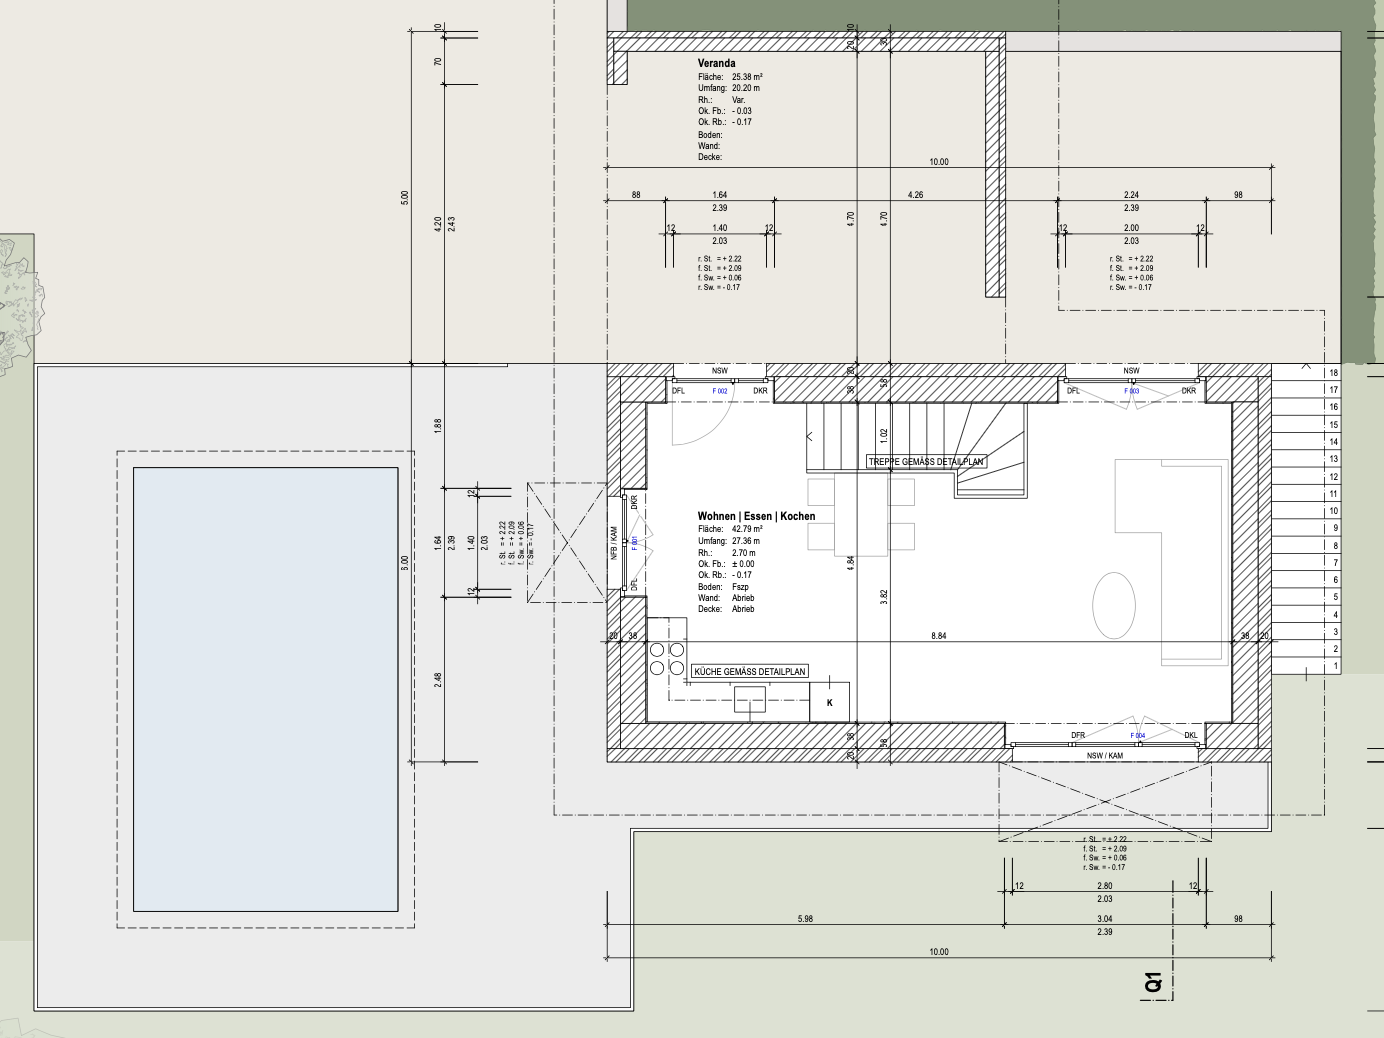Select the refrigerator box marked K

coord(829,702)
